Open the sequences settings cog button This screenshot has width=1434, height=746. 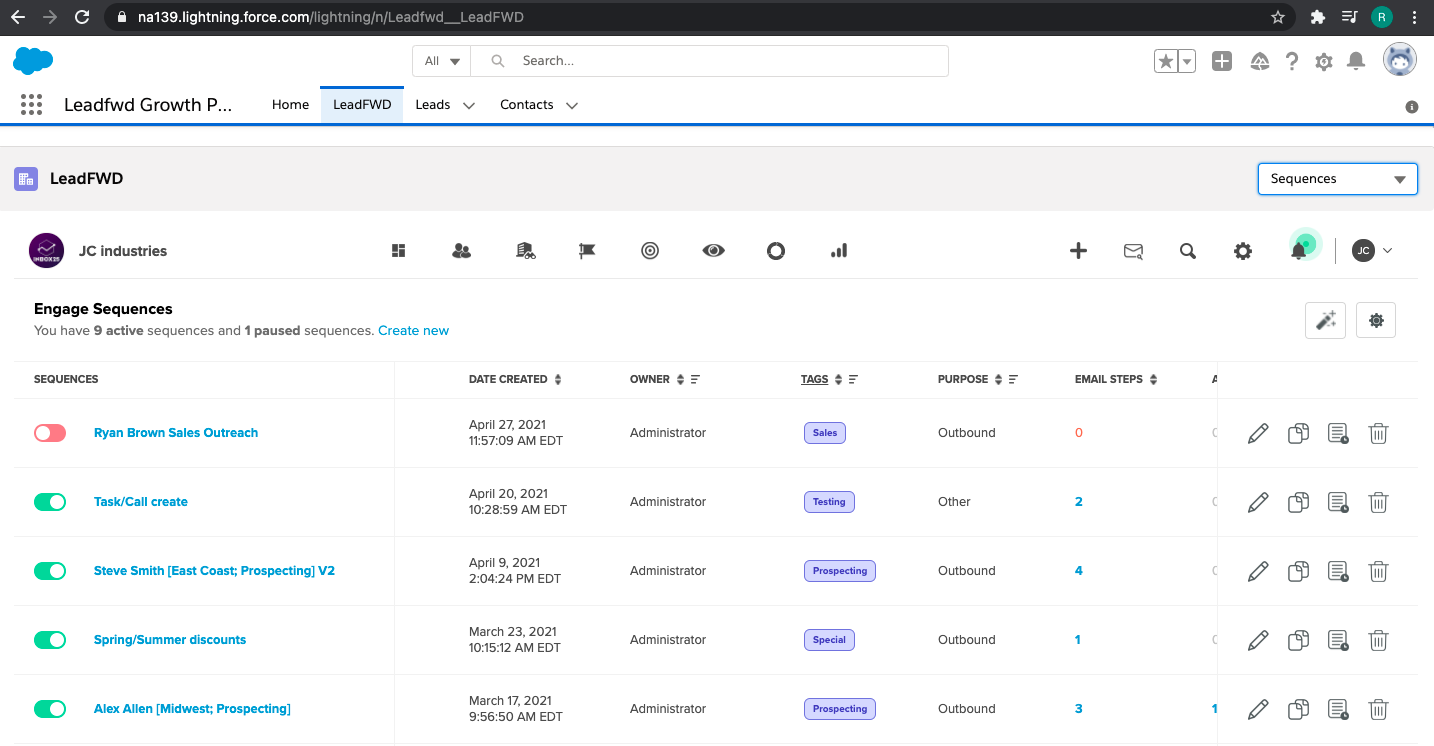[1376, 320]
